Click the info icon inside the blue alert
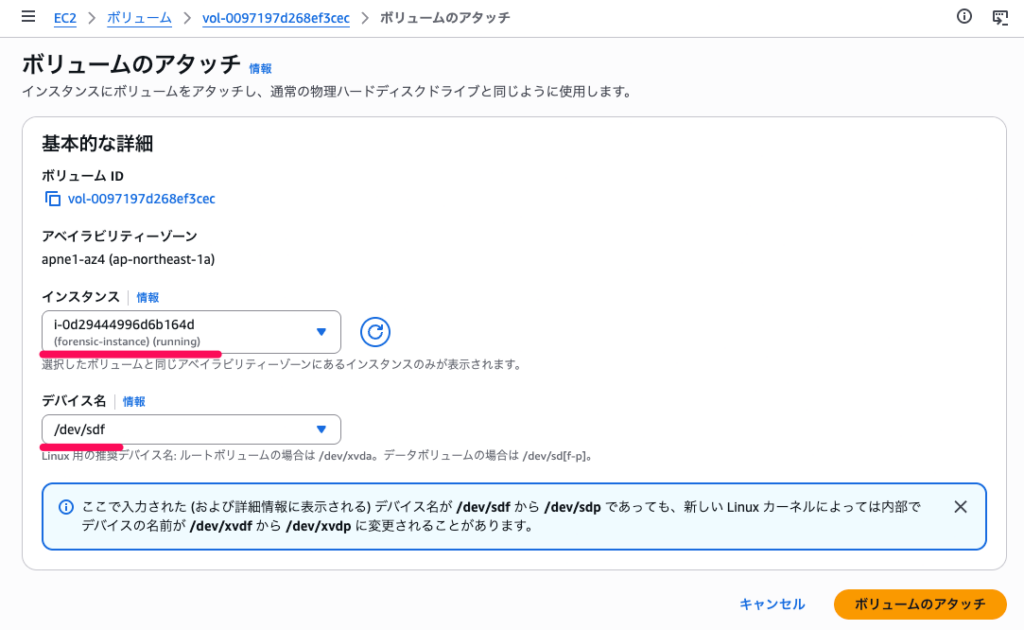1024x630 pixels. [66, 507]
